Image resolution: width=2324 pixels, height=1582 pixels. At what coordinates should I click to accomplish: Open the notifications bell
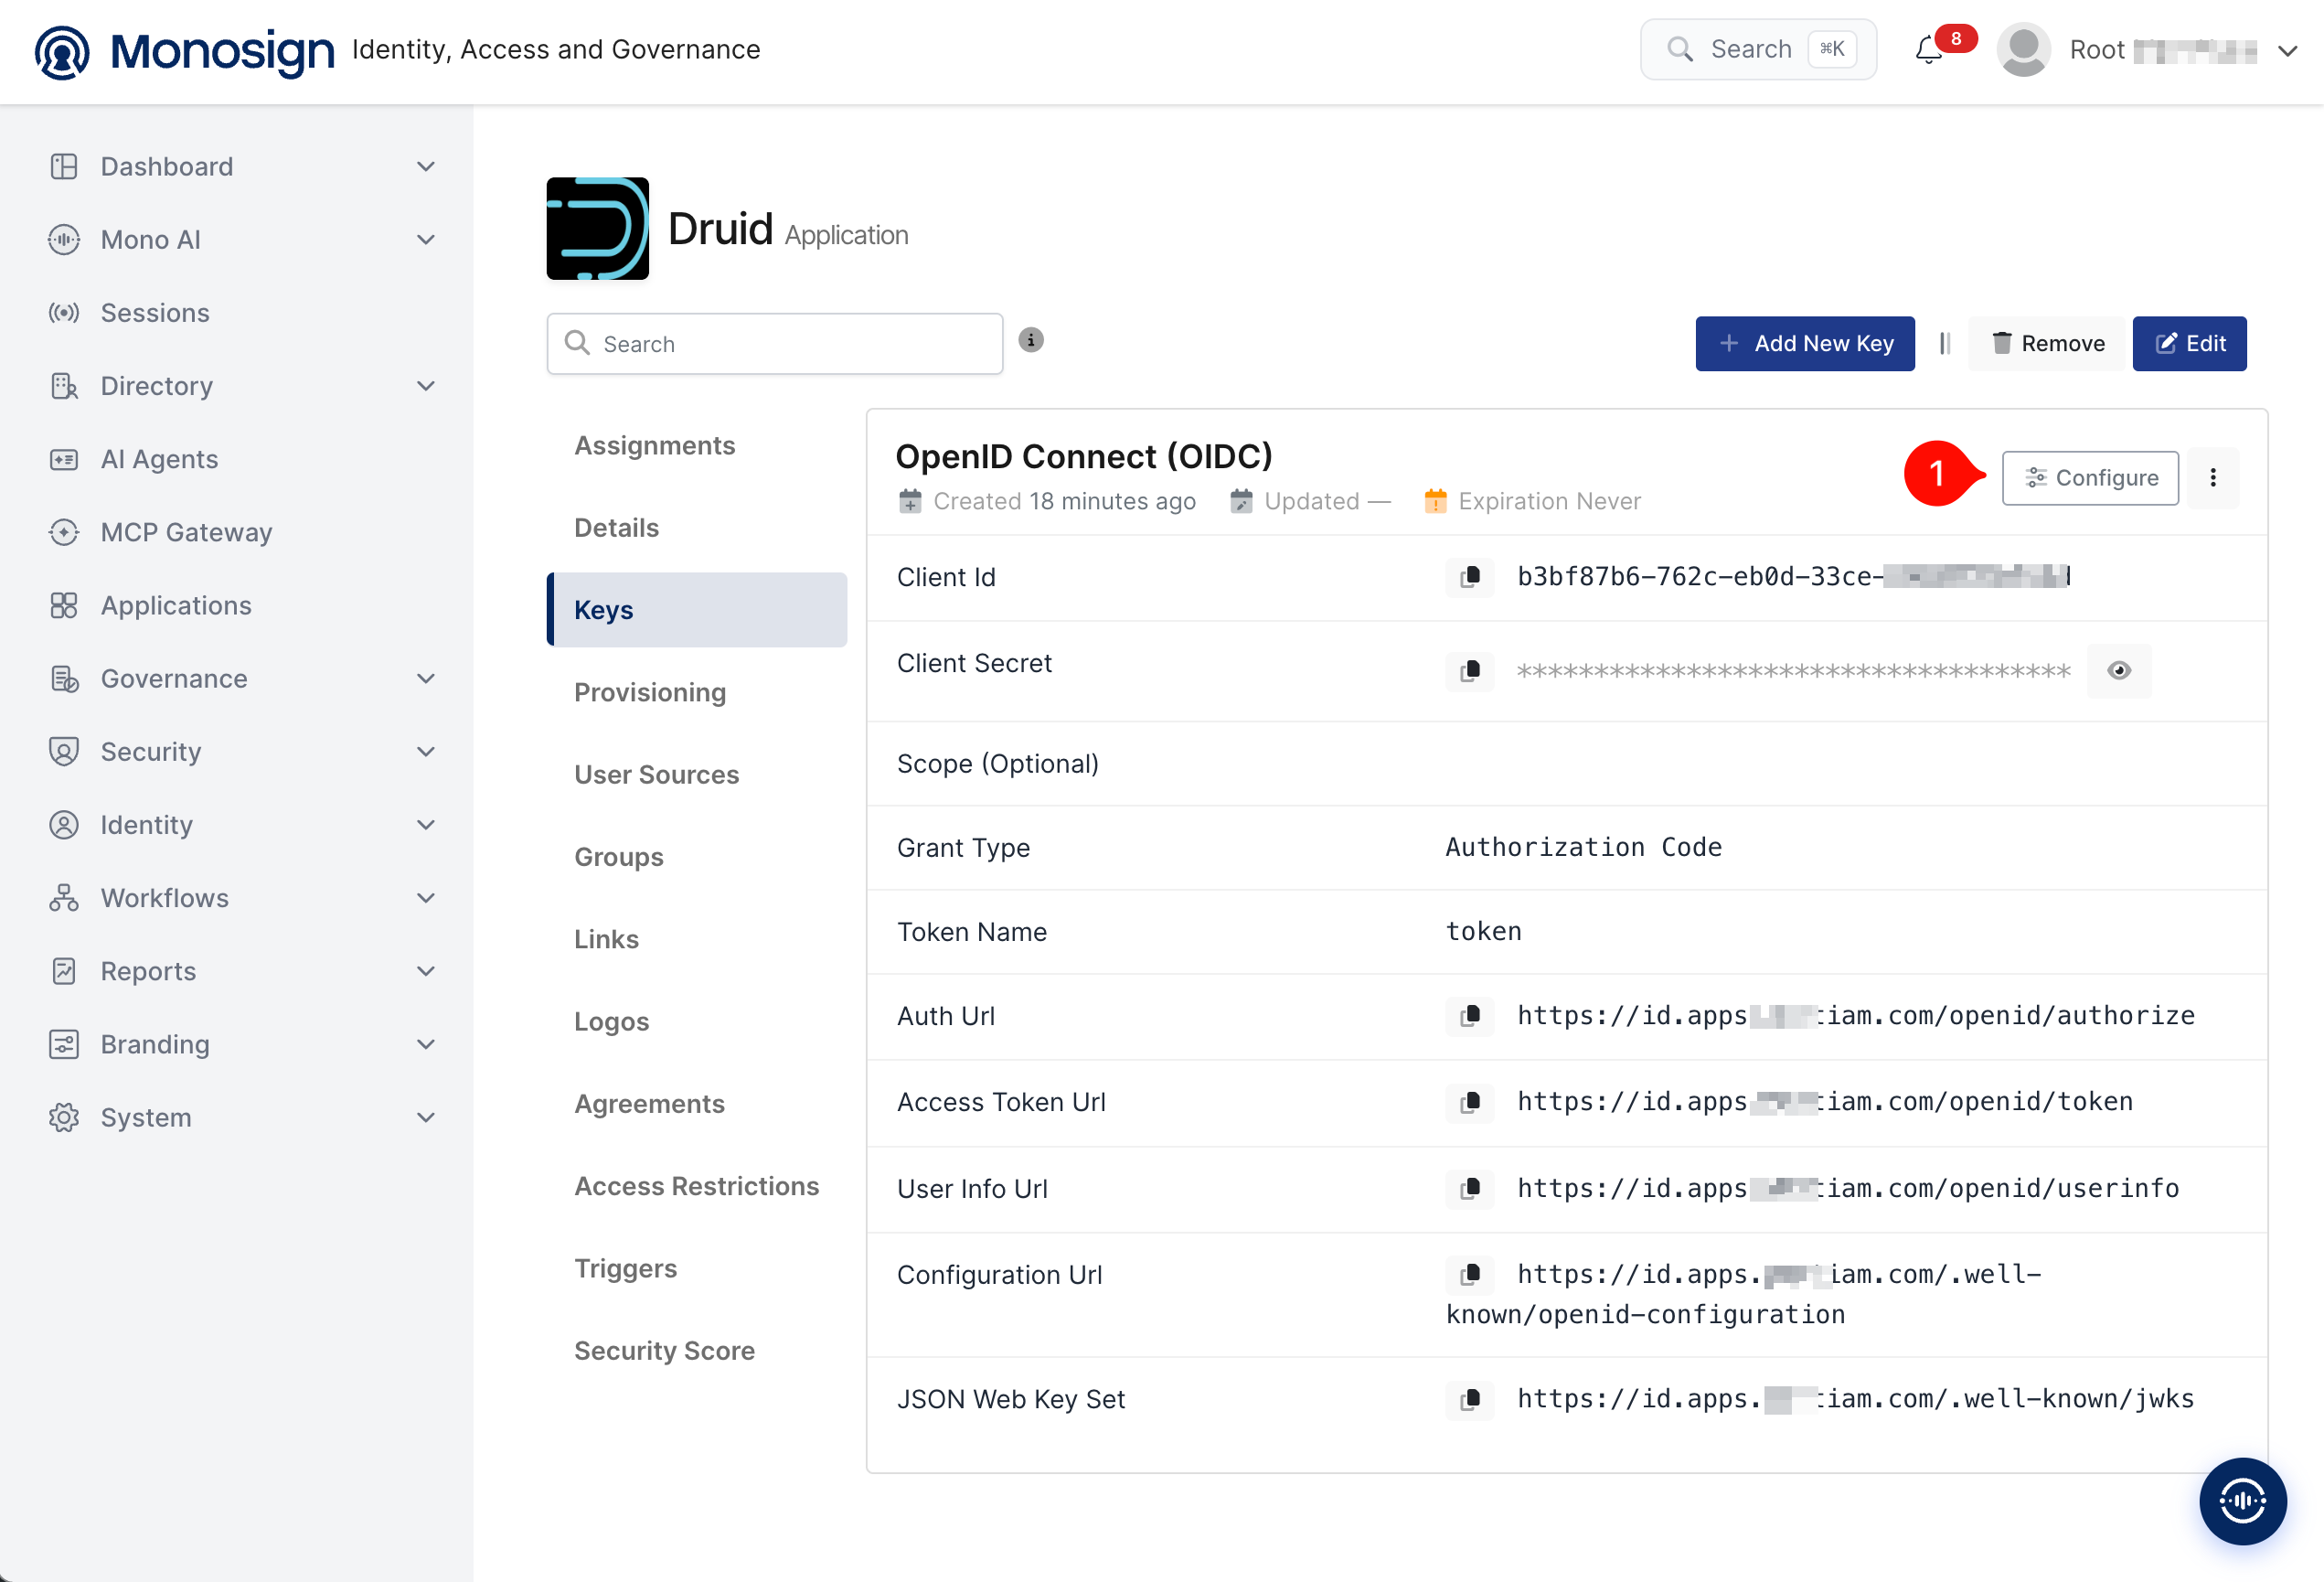(1928, 49)
